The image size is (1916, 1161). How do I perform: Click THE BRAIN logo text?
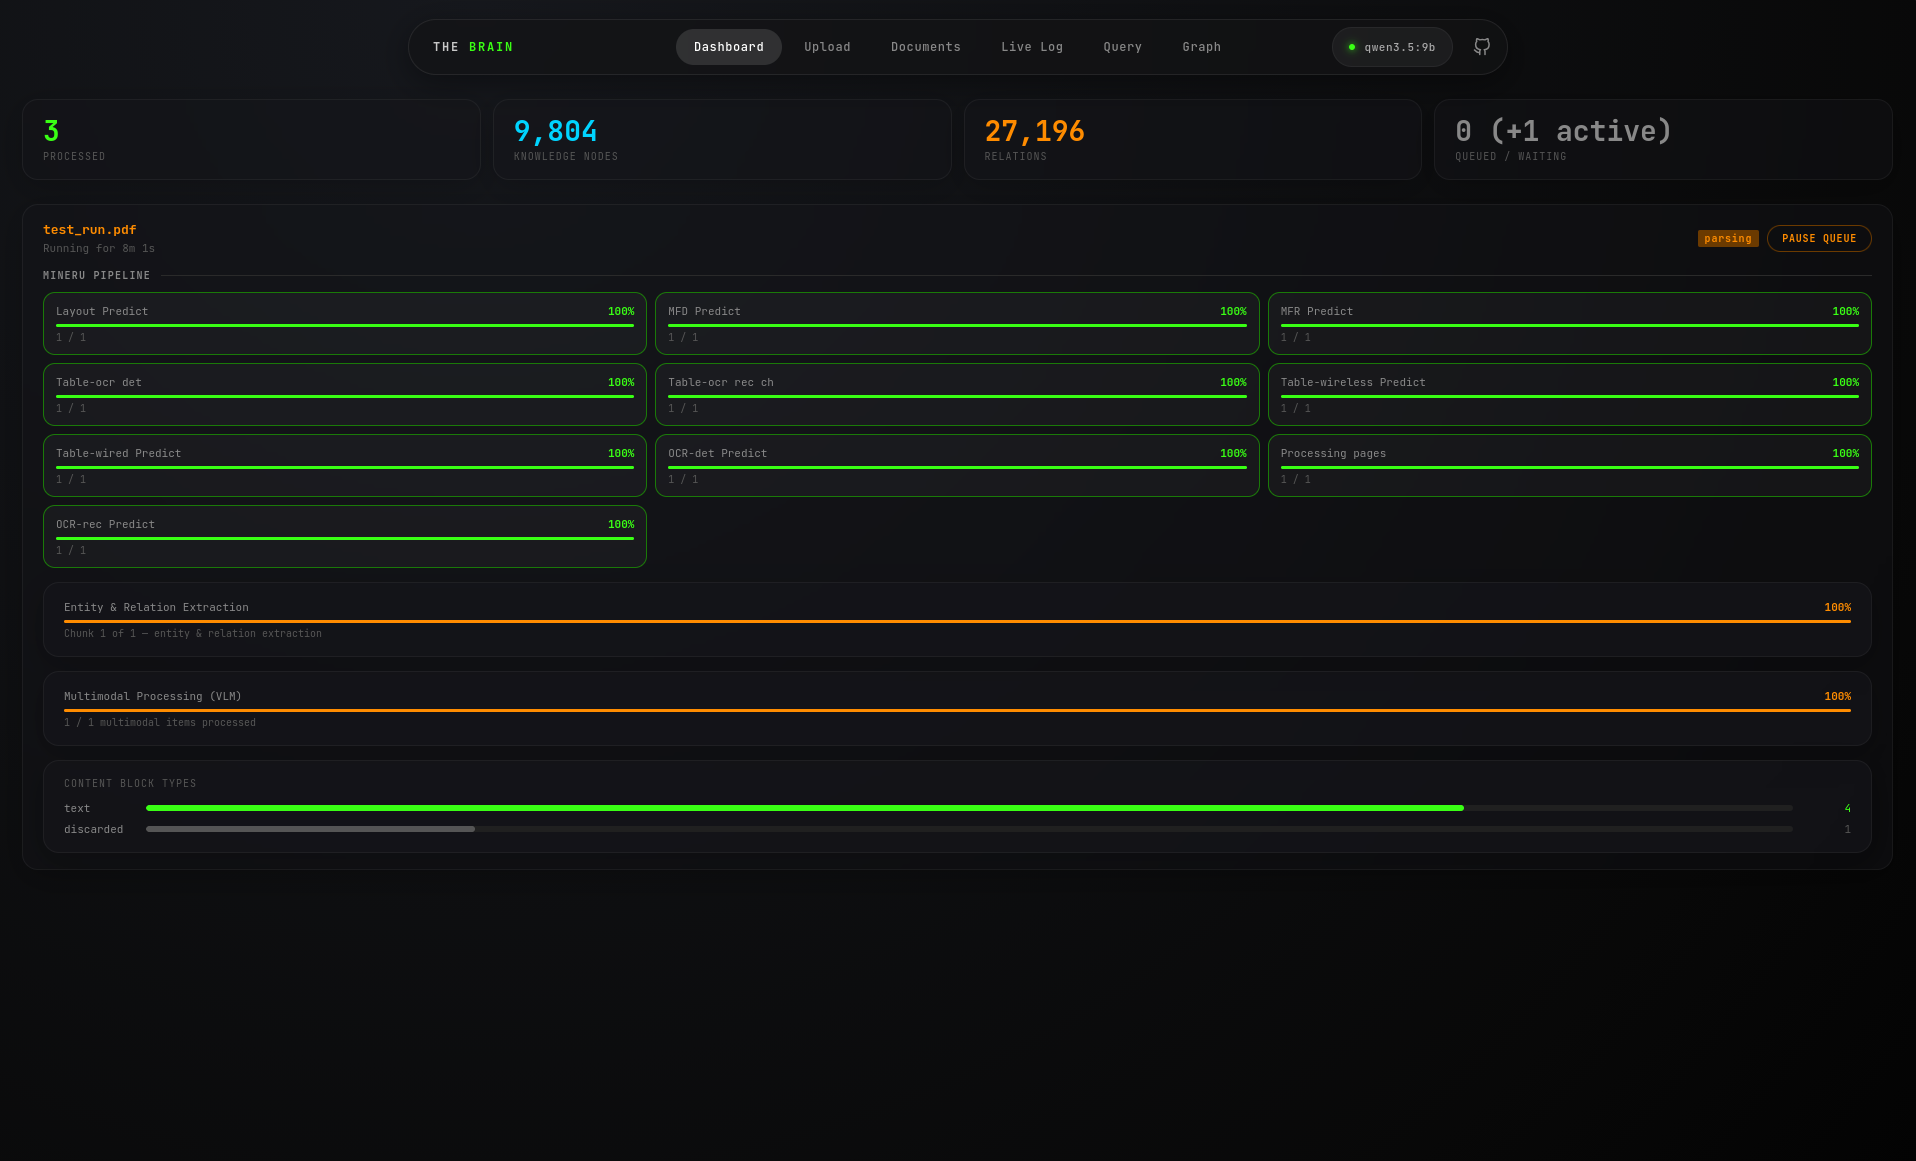(x=473, y=47)
